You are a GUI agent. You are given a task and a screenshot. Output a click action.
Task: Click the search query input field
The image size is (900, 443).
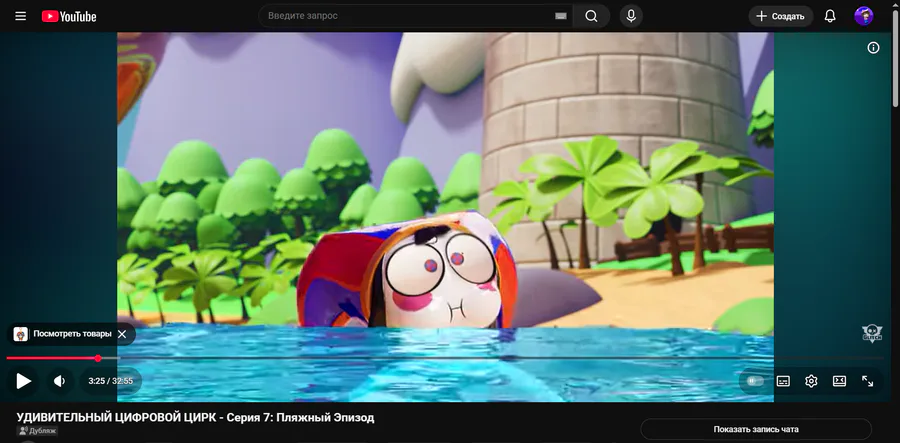click(x=408, y=16)
